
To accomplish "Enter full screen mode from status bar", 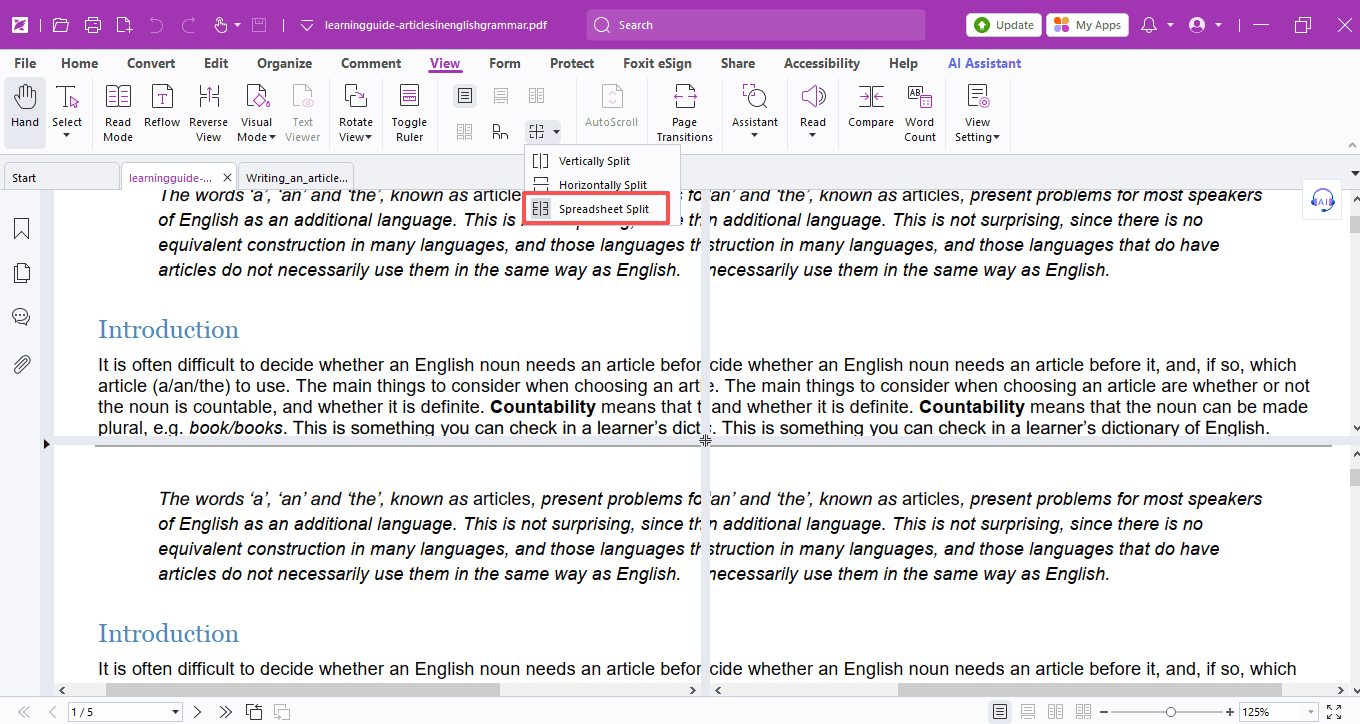I will (1332, 712).
